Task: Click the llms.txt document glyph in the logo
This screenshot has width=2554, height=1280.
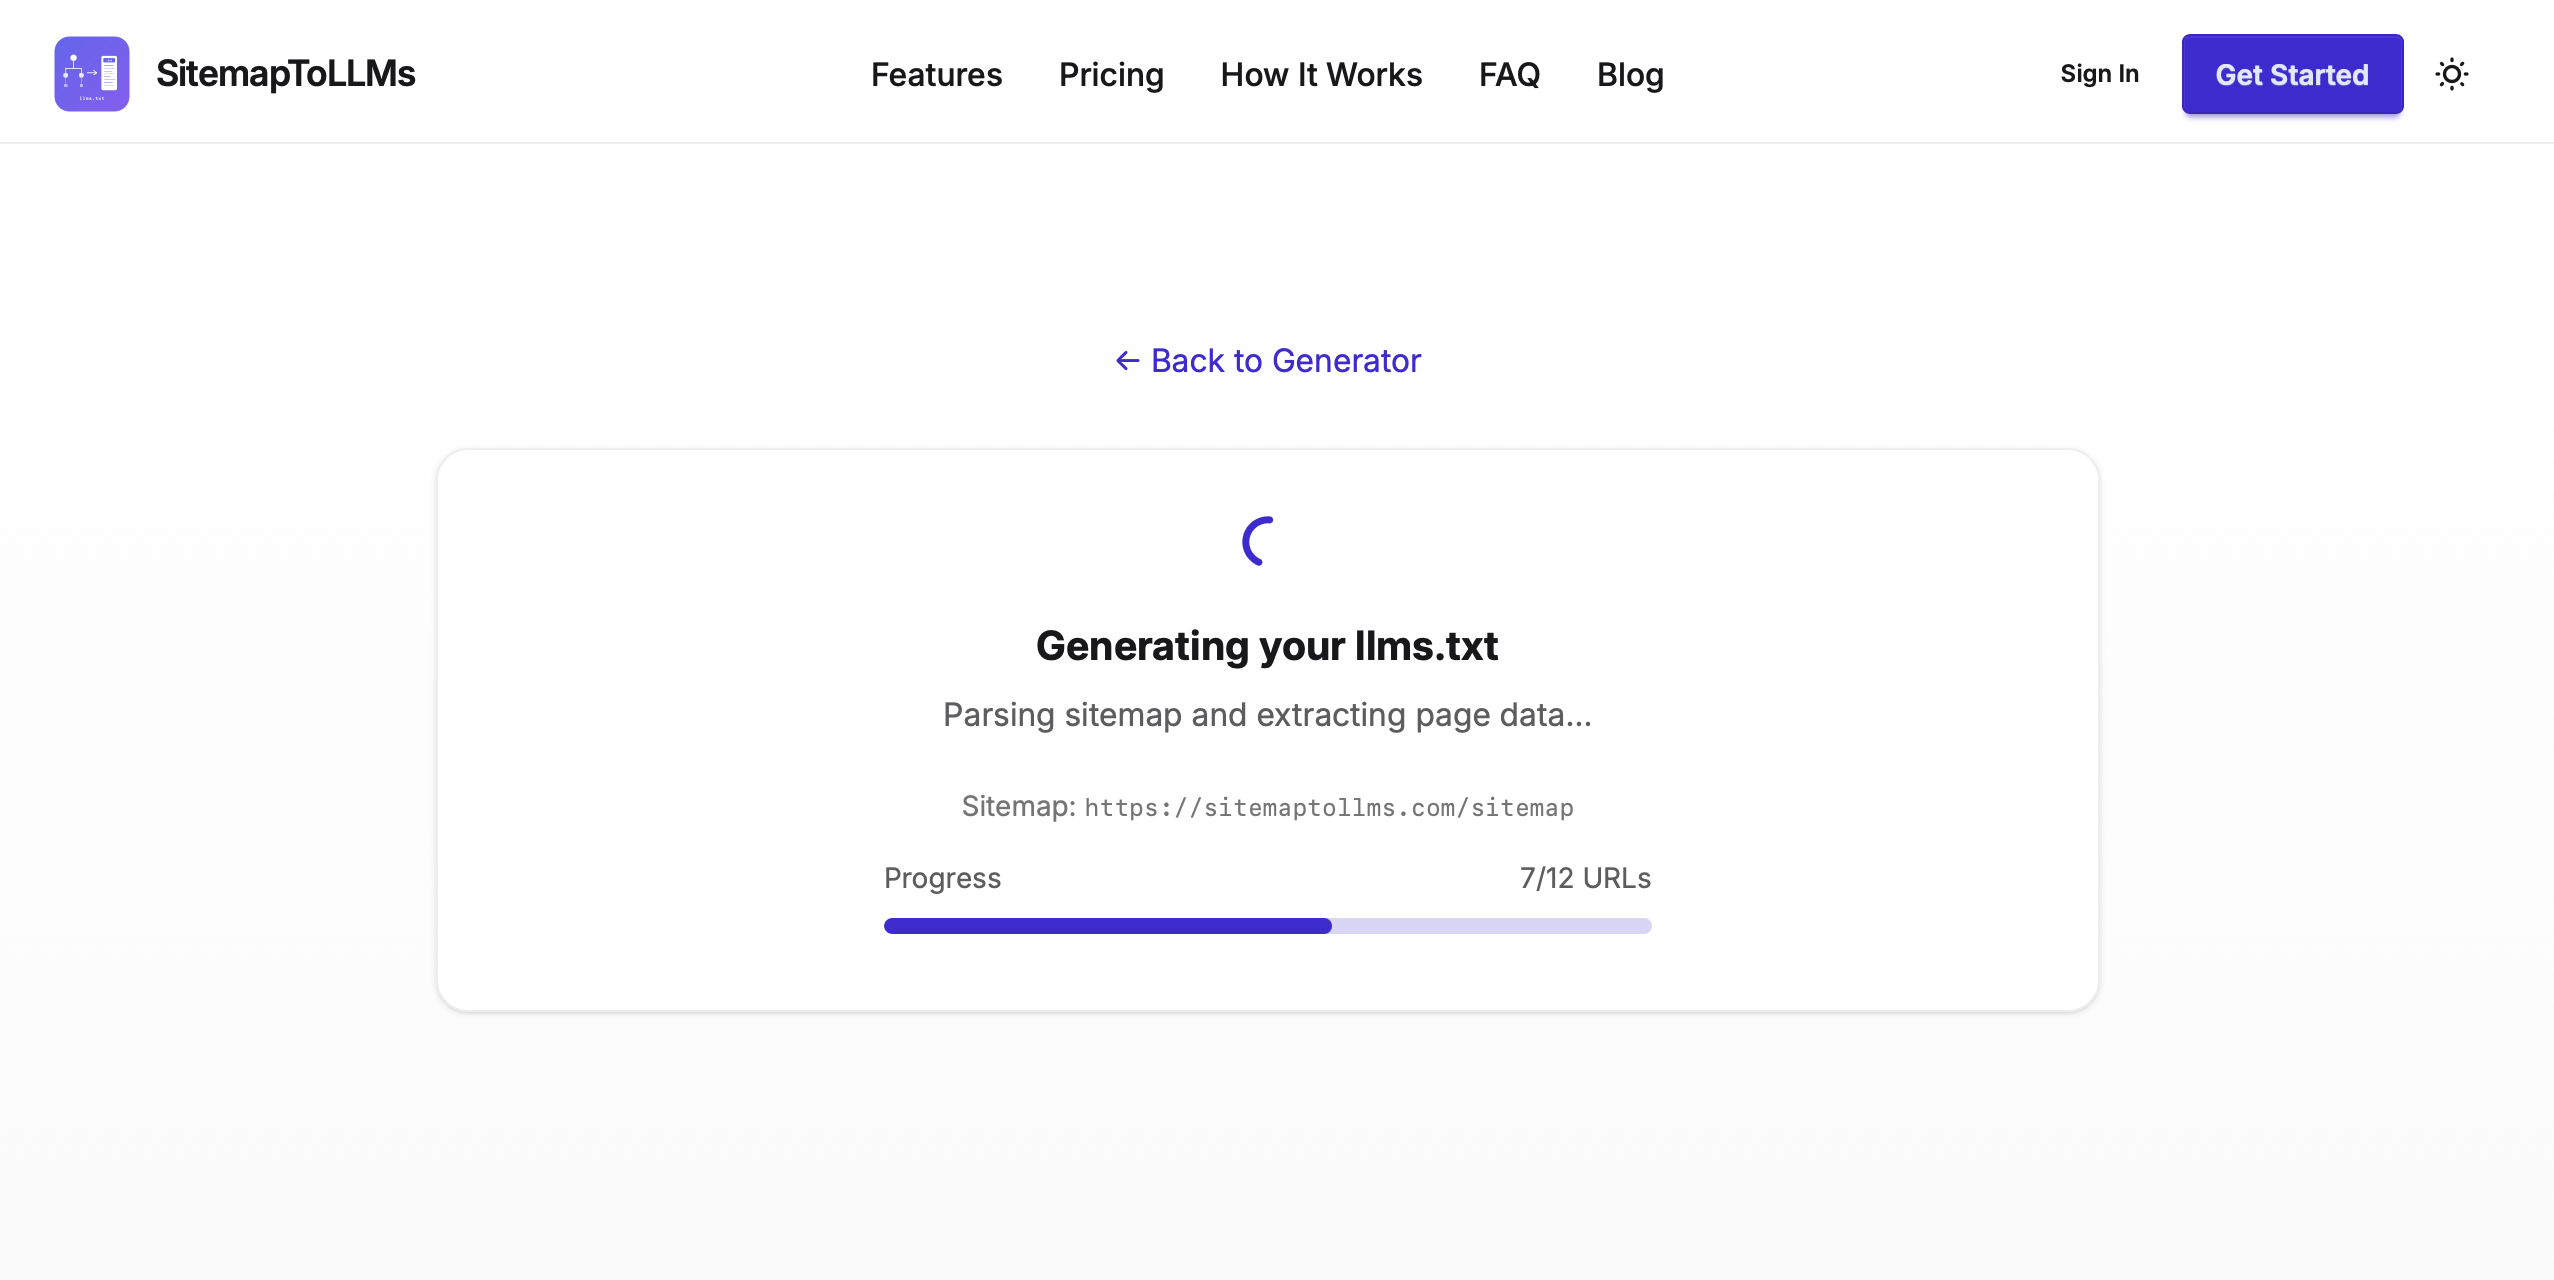Action: [x=107, y=73]
